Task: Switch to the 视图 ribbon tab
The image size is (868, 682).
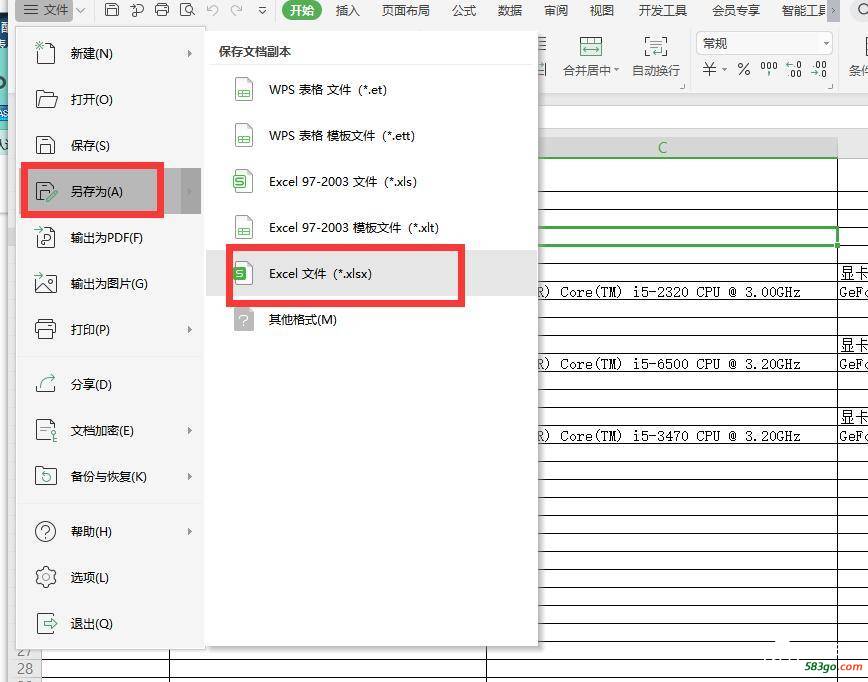Action: (602, 10)
